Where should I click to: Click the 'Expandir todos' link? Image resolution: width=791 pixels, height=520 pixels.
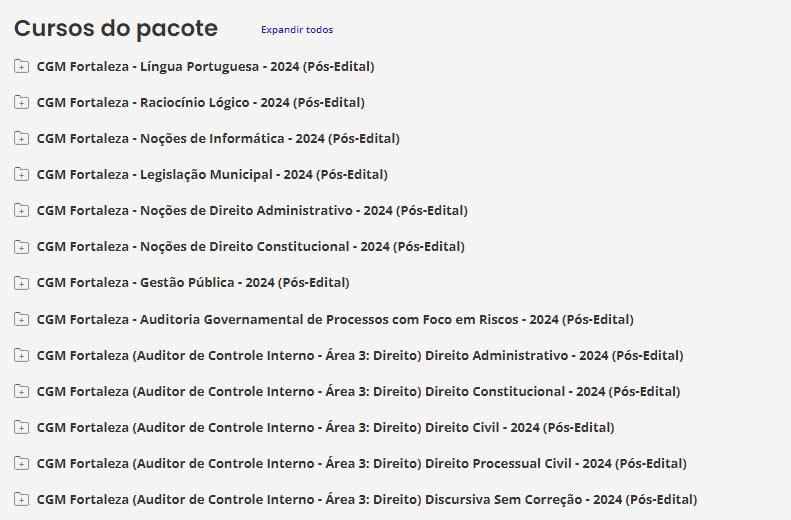(x=297, y=30)
